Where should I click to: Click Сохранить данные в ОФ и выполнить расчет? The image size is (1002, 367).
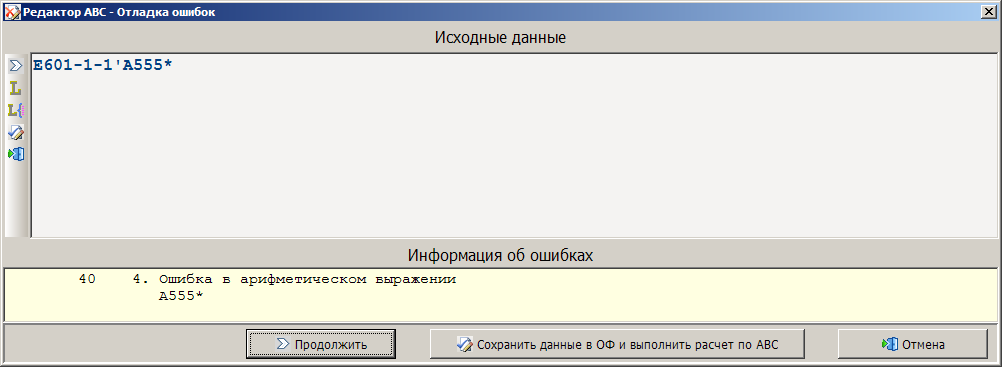pos(617,344)
